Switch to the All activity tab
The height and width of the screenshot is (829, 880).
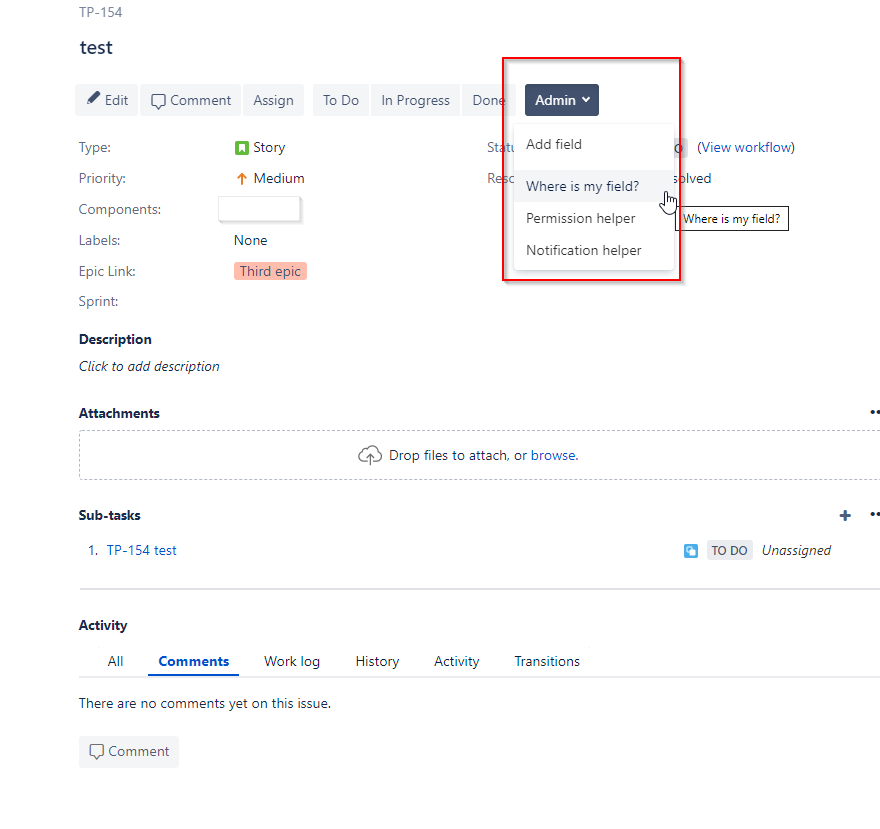pos(115,661)
